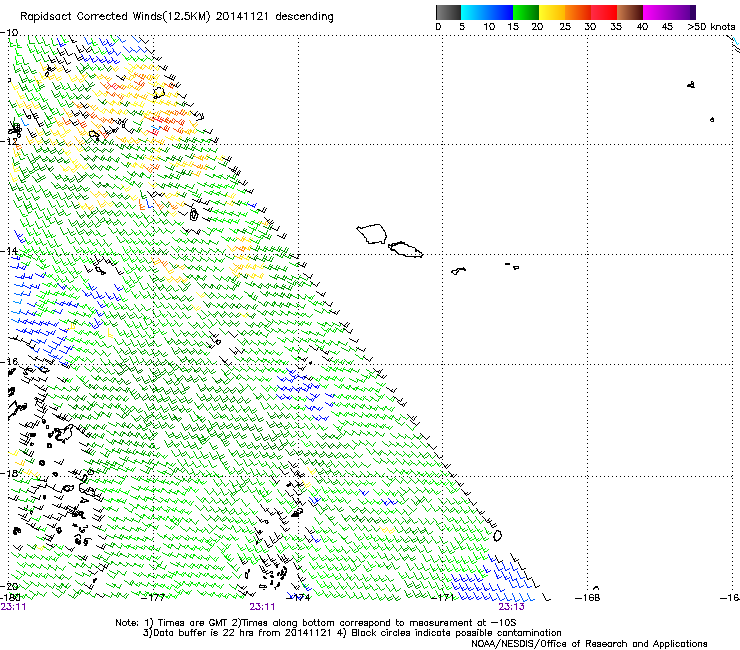Click the '-177' longitude axis label
Image resolution: width=740 pixels, height=650 pixels.
click(x=153, y=598)
